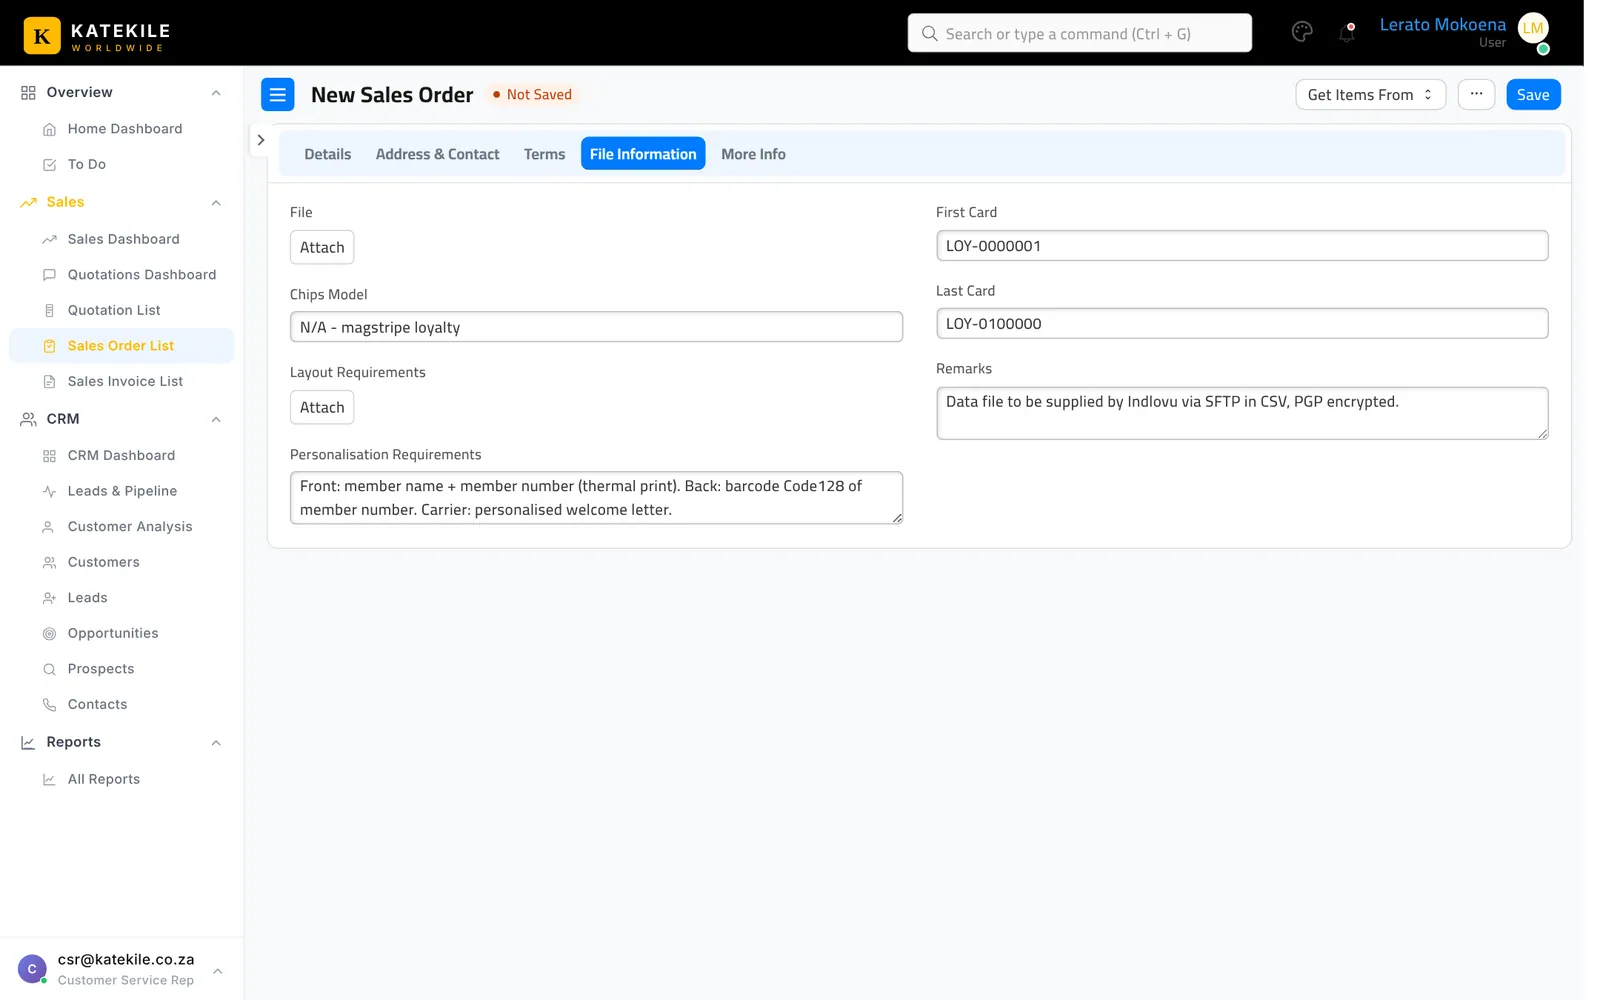Click the Contacts phone icon
The height and width of the screenshot is (1000, 1600).
point(49,705)
